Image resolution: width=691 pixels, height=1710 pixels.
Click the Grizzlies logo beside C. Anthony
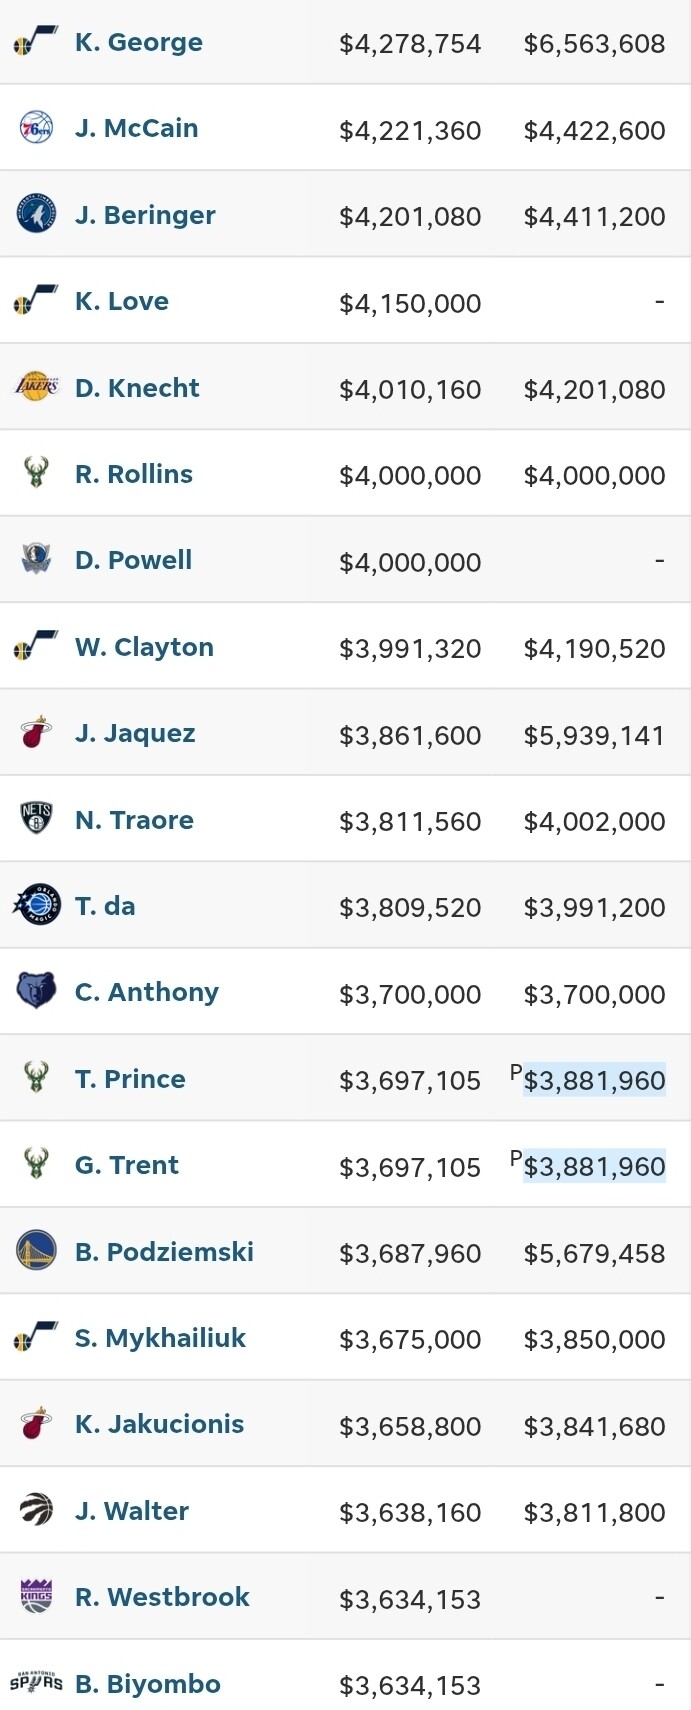pos(36,991)
